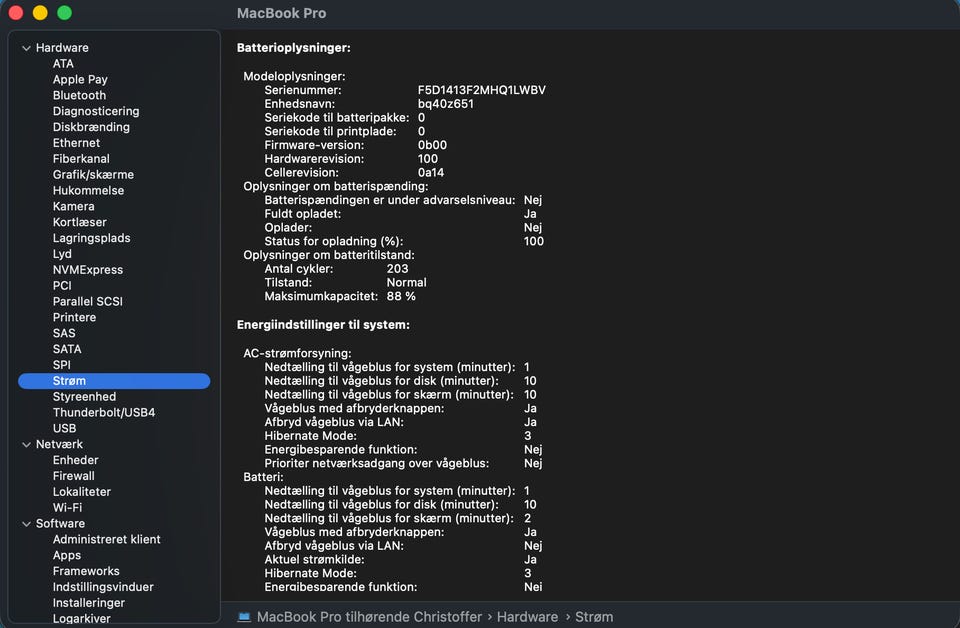Open Firewall under Netværk

(73, 476)
